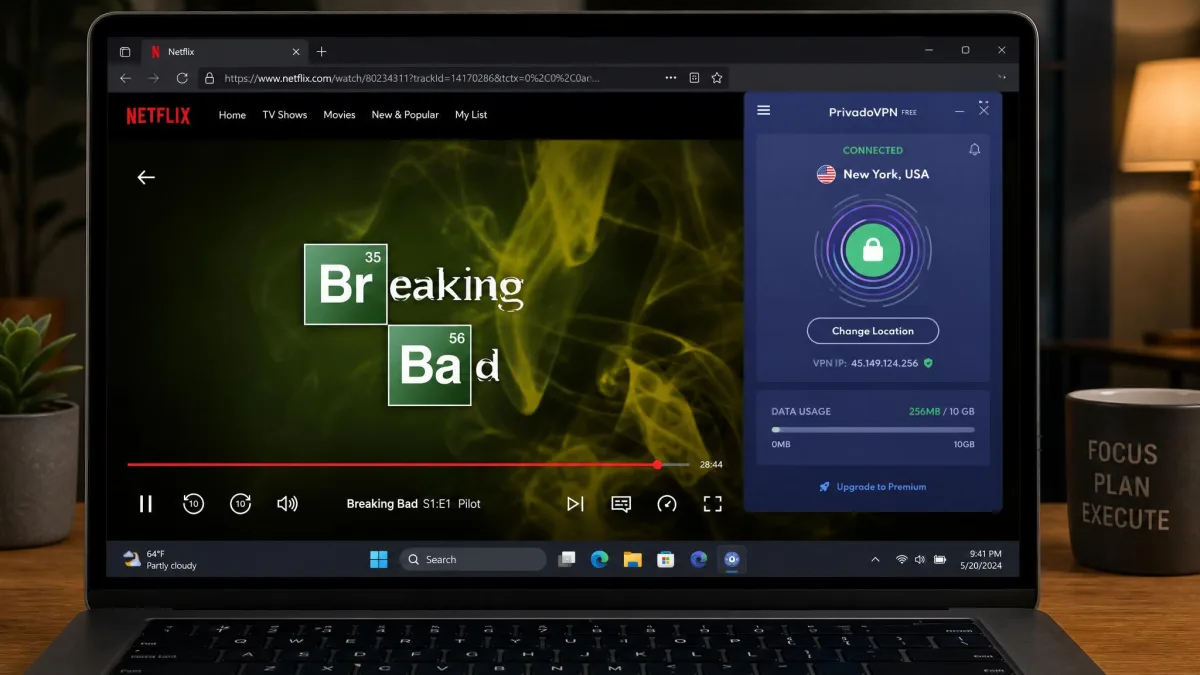Click the Breaking Bad S1:E1 Pilot title
This screenshot has width=1200, height=675.
414,504
